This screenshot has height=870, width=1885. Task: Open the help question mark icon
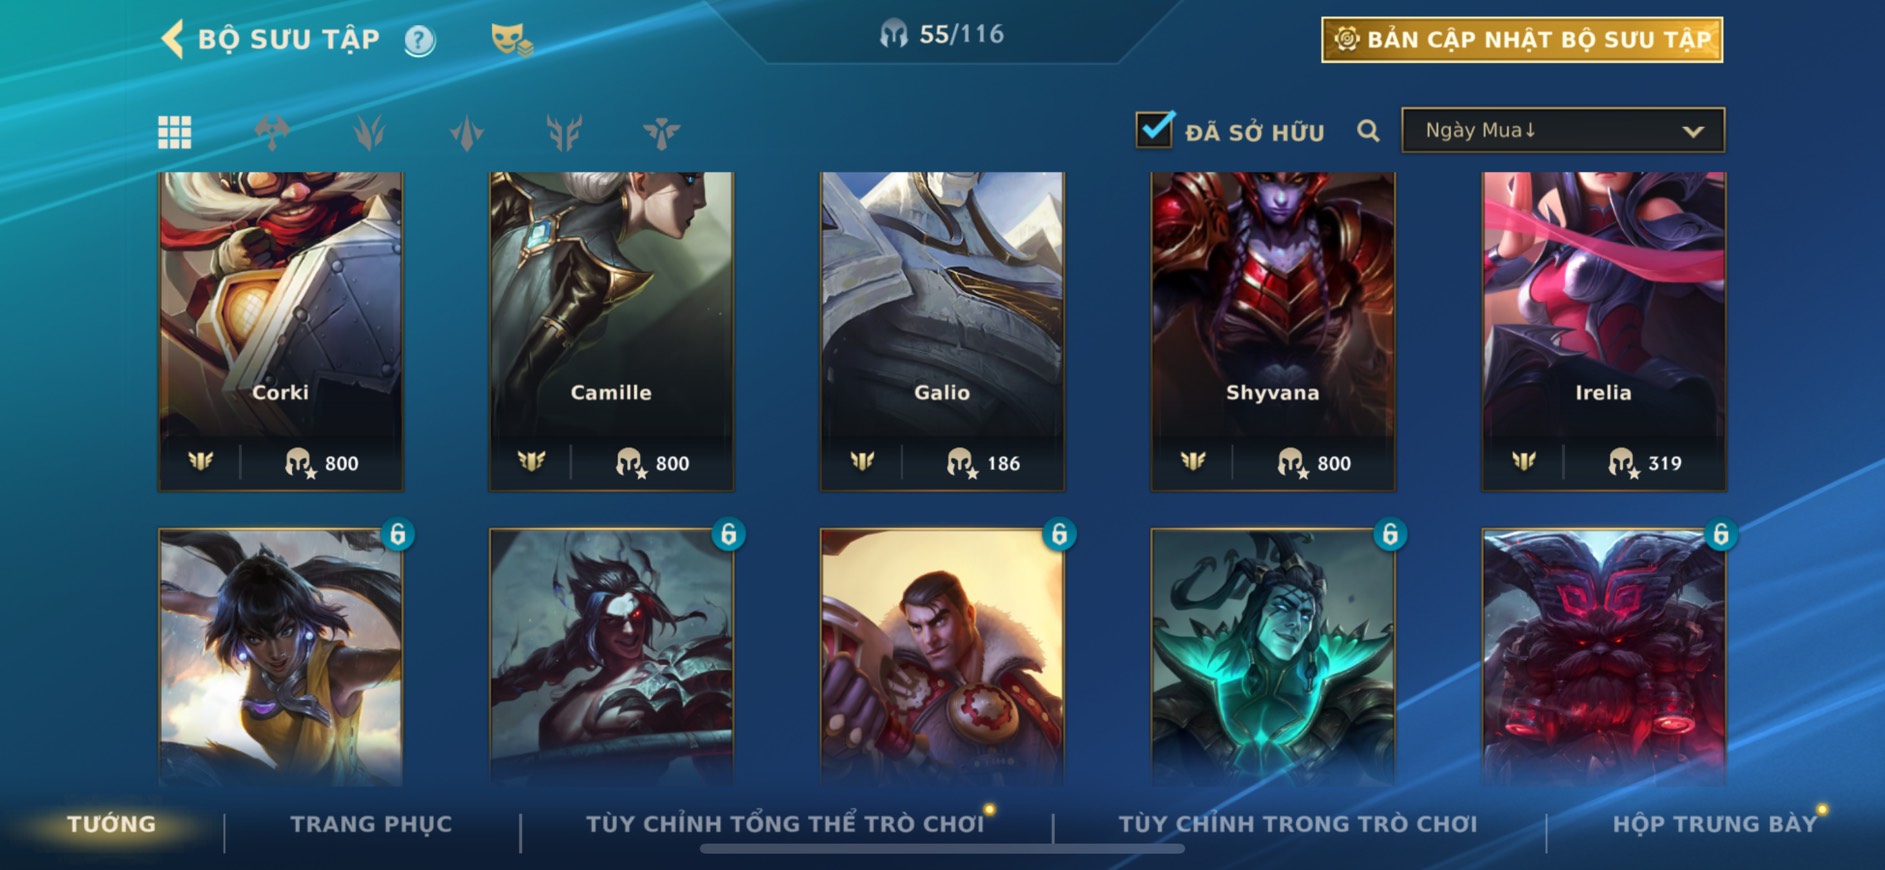coord(420,41)
